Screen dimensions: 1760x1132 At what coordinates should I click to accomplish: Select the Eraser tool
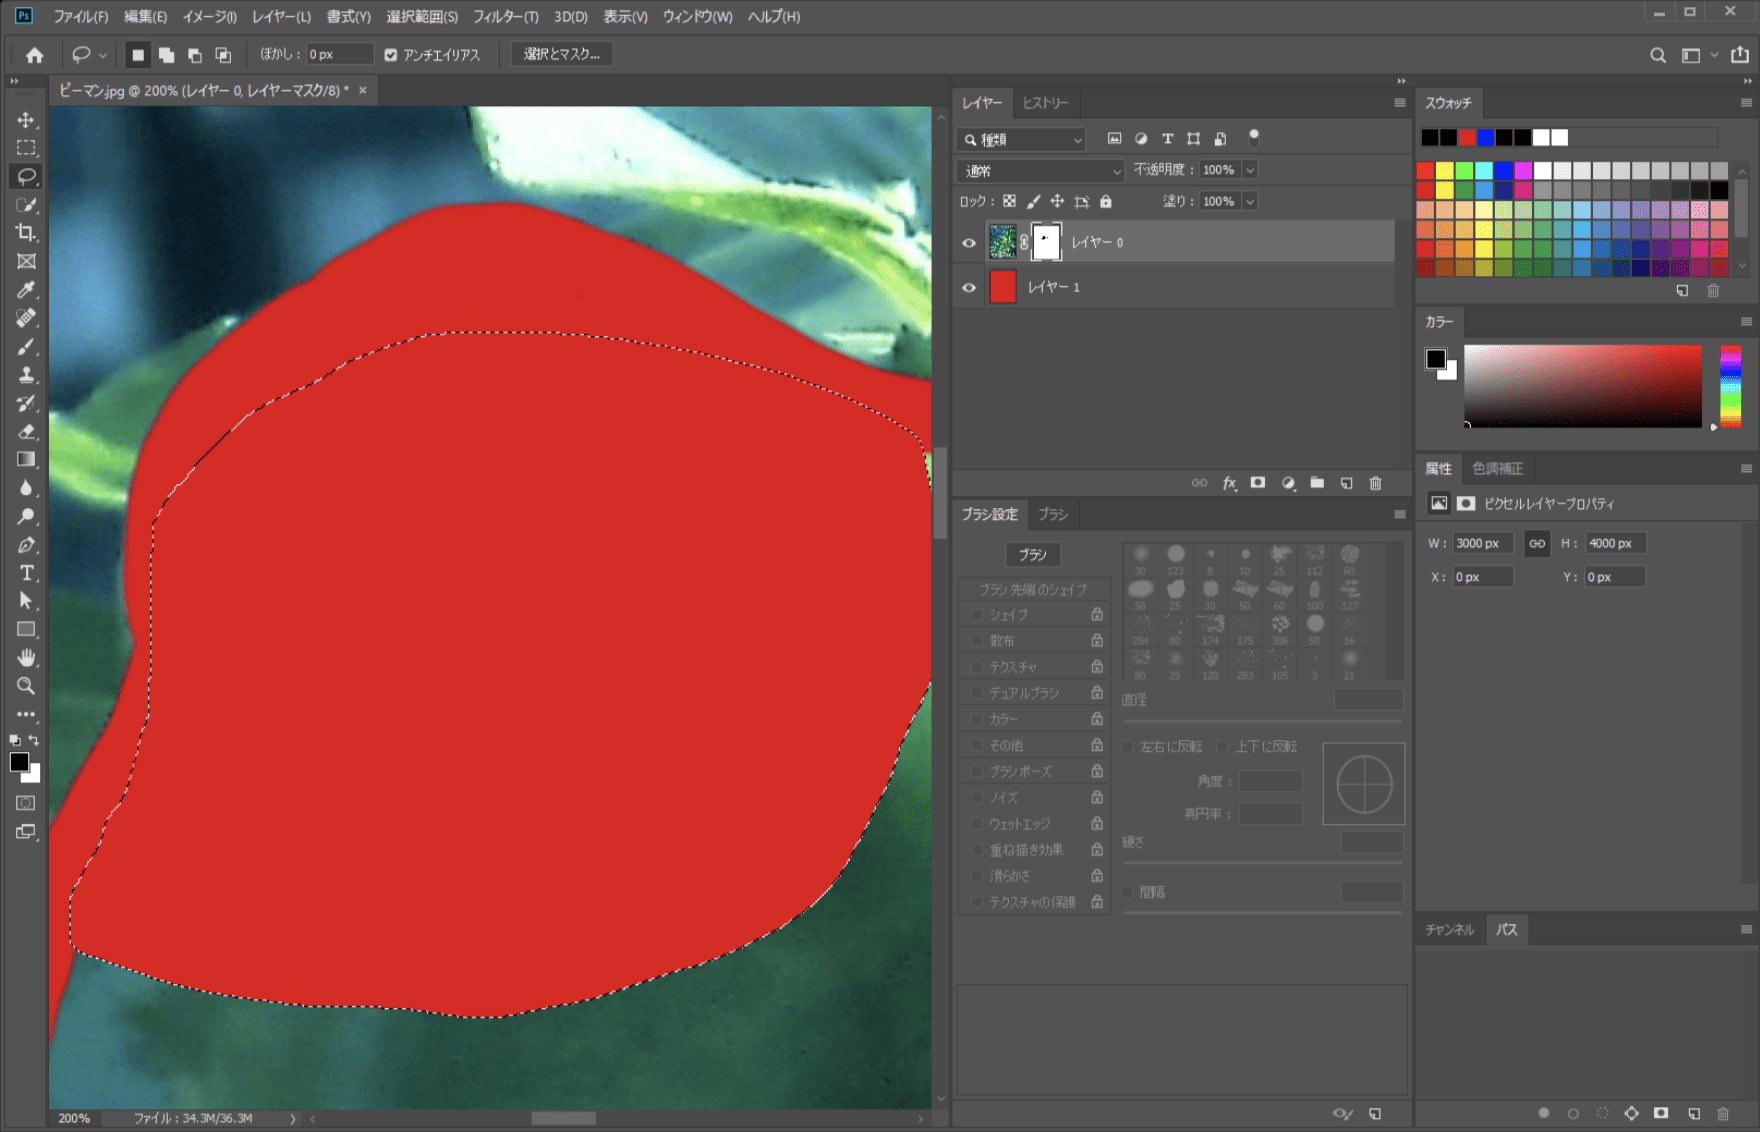[26, 432]
